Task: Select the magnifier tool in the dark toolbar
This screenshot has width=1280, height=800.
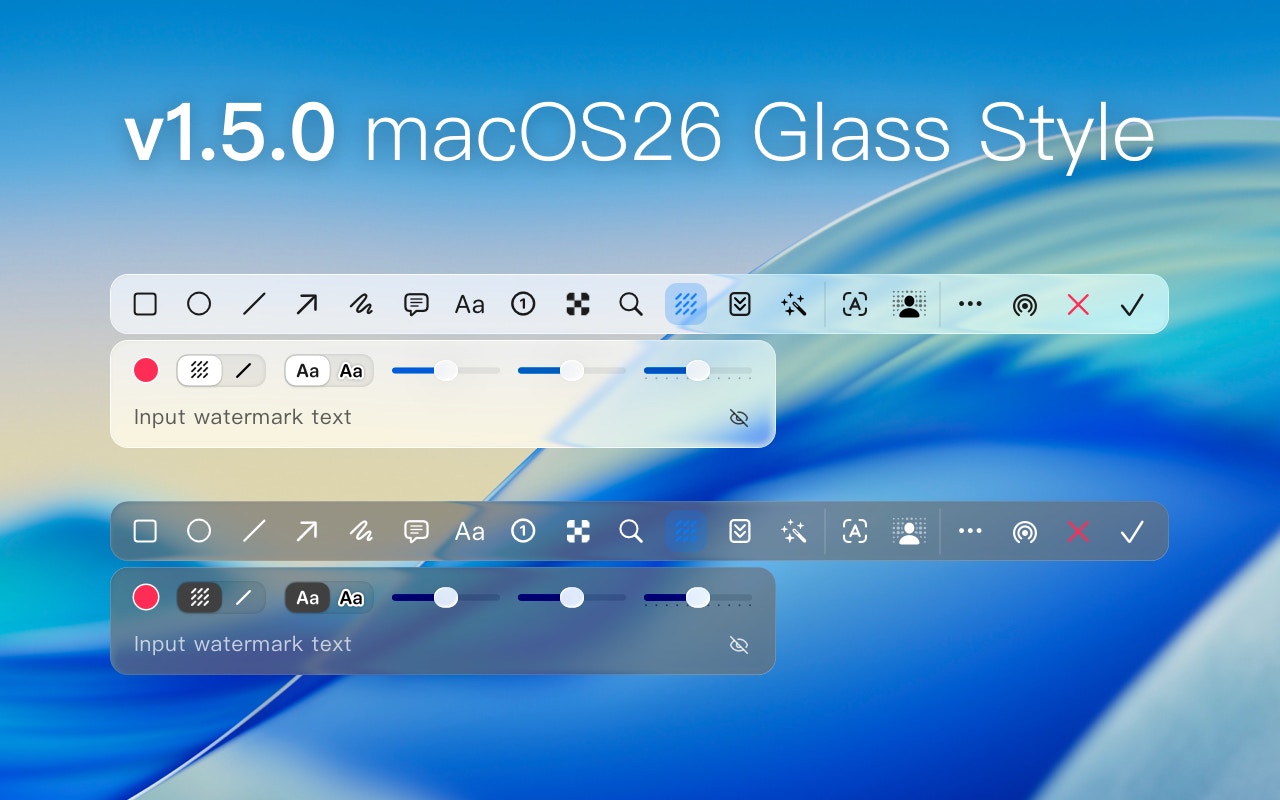Action: click(631, 531)
